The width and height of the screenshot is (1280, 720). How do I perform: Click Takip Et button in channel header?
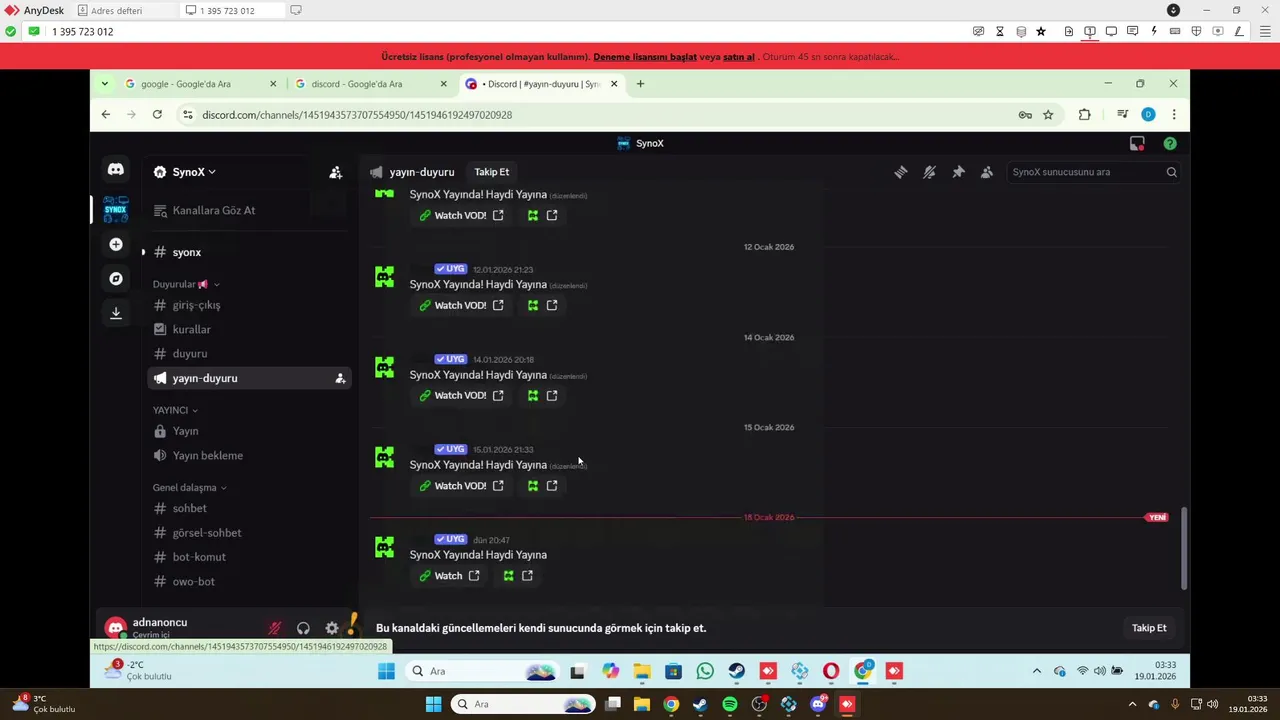click(491, 172)
